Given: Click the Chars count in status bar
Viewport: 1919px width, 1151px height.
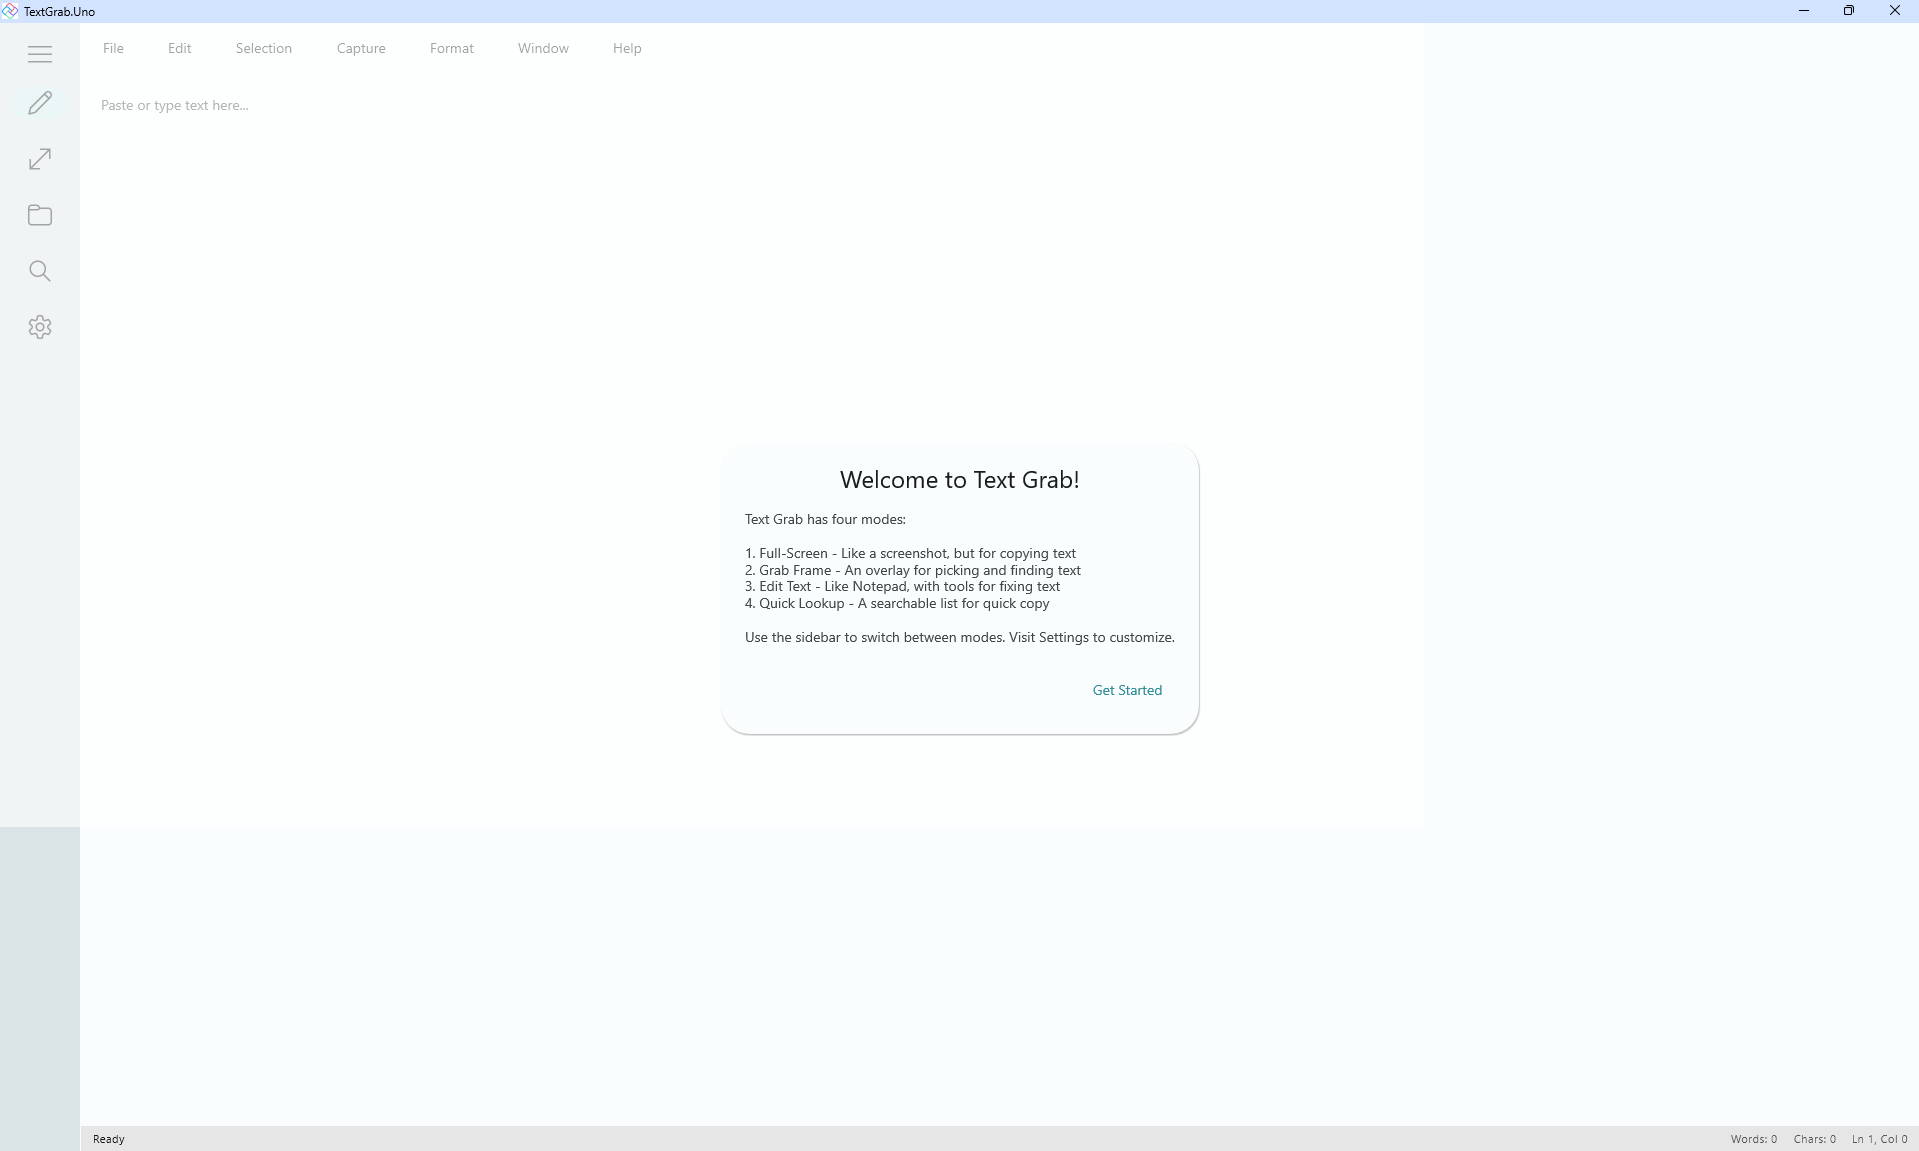Looking at the screenshot, I should tap(1814, 1139).
